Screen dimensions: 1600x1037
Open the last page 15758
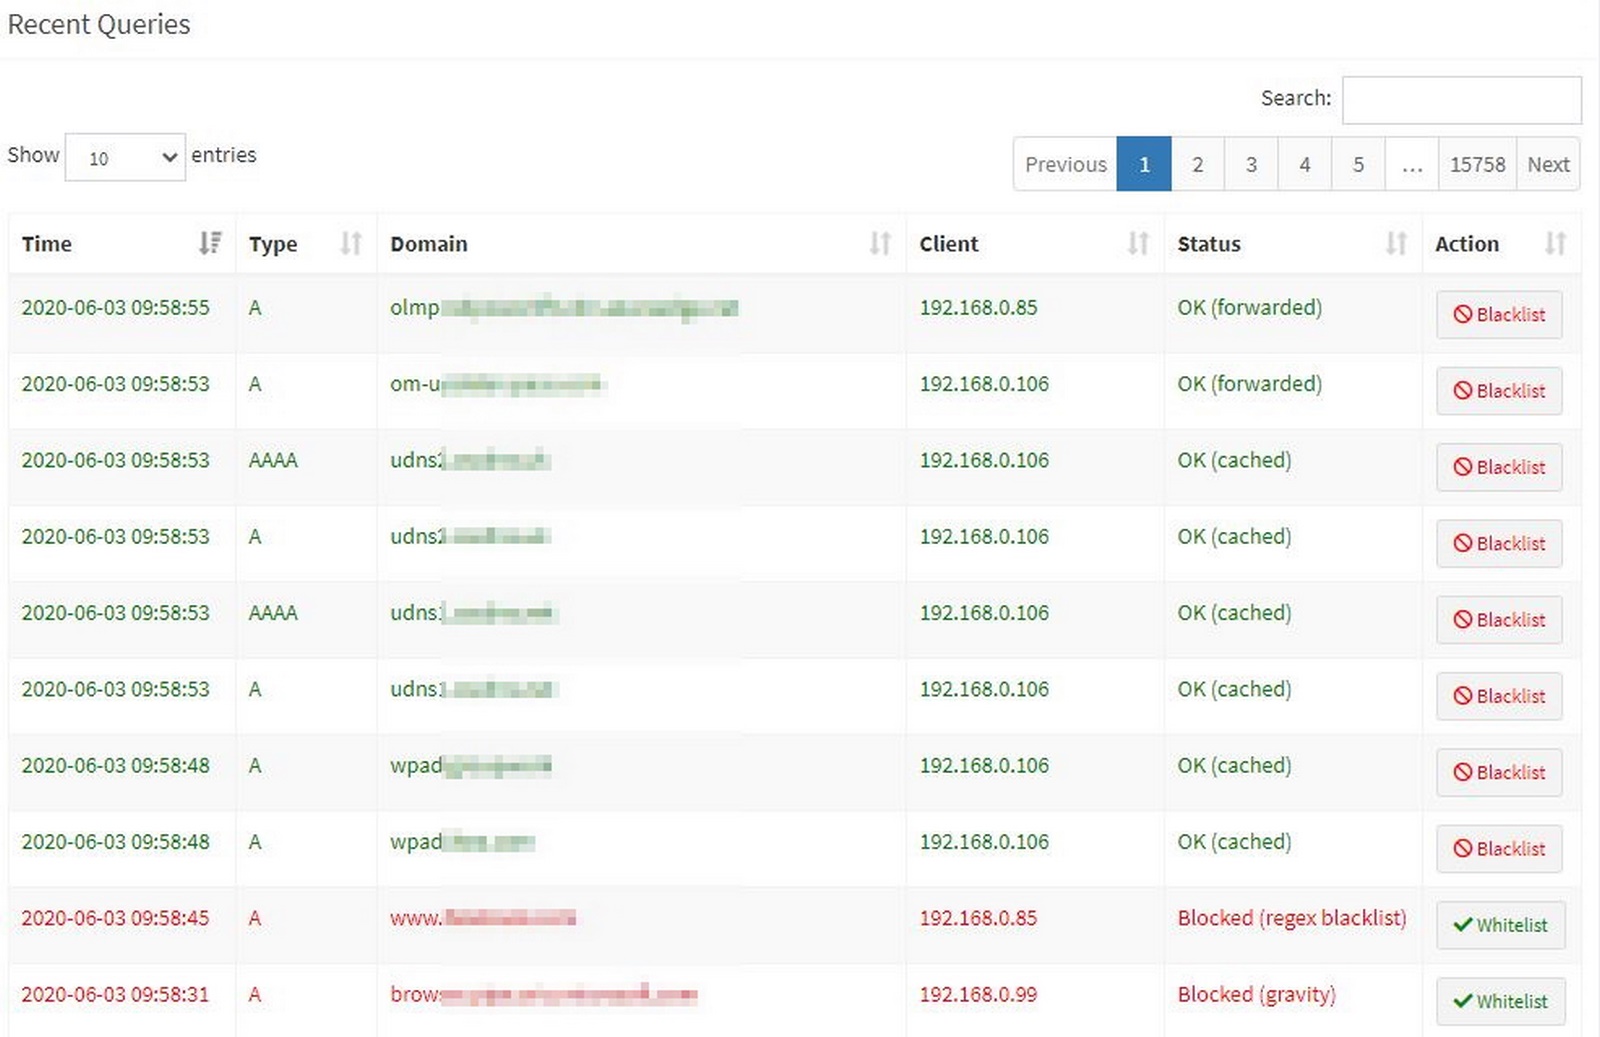pos(1477,164)
